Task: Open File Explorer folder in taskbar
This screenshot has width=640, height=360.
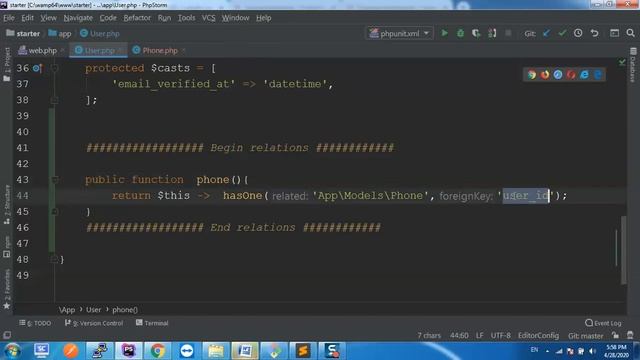Action: point(216,351)
